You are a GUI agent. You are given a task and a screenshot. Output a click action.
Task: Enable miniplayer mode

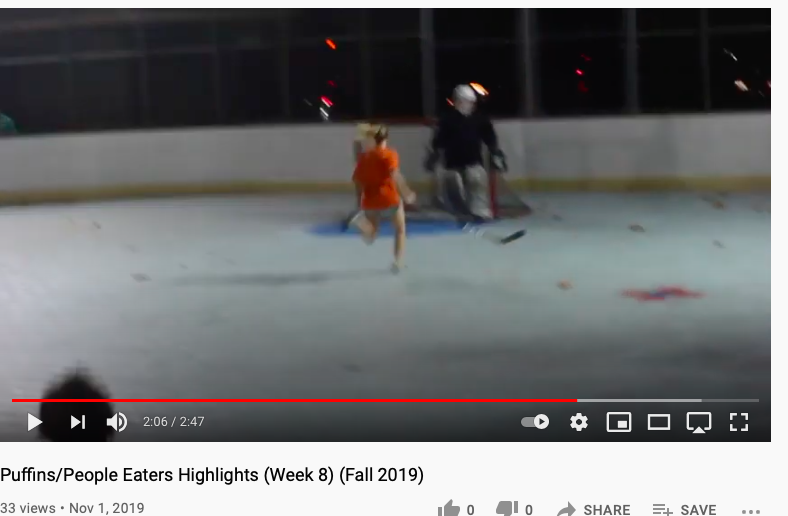[x=619, y=422]
